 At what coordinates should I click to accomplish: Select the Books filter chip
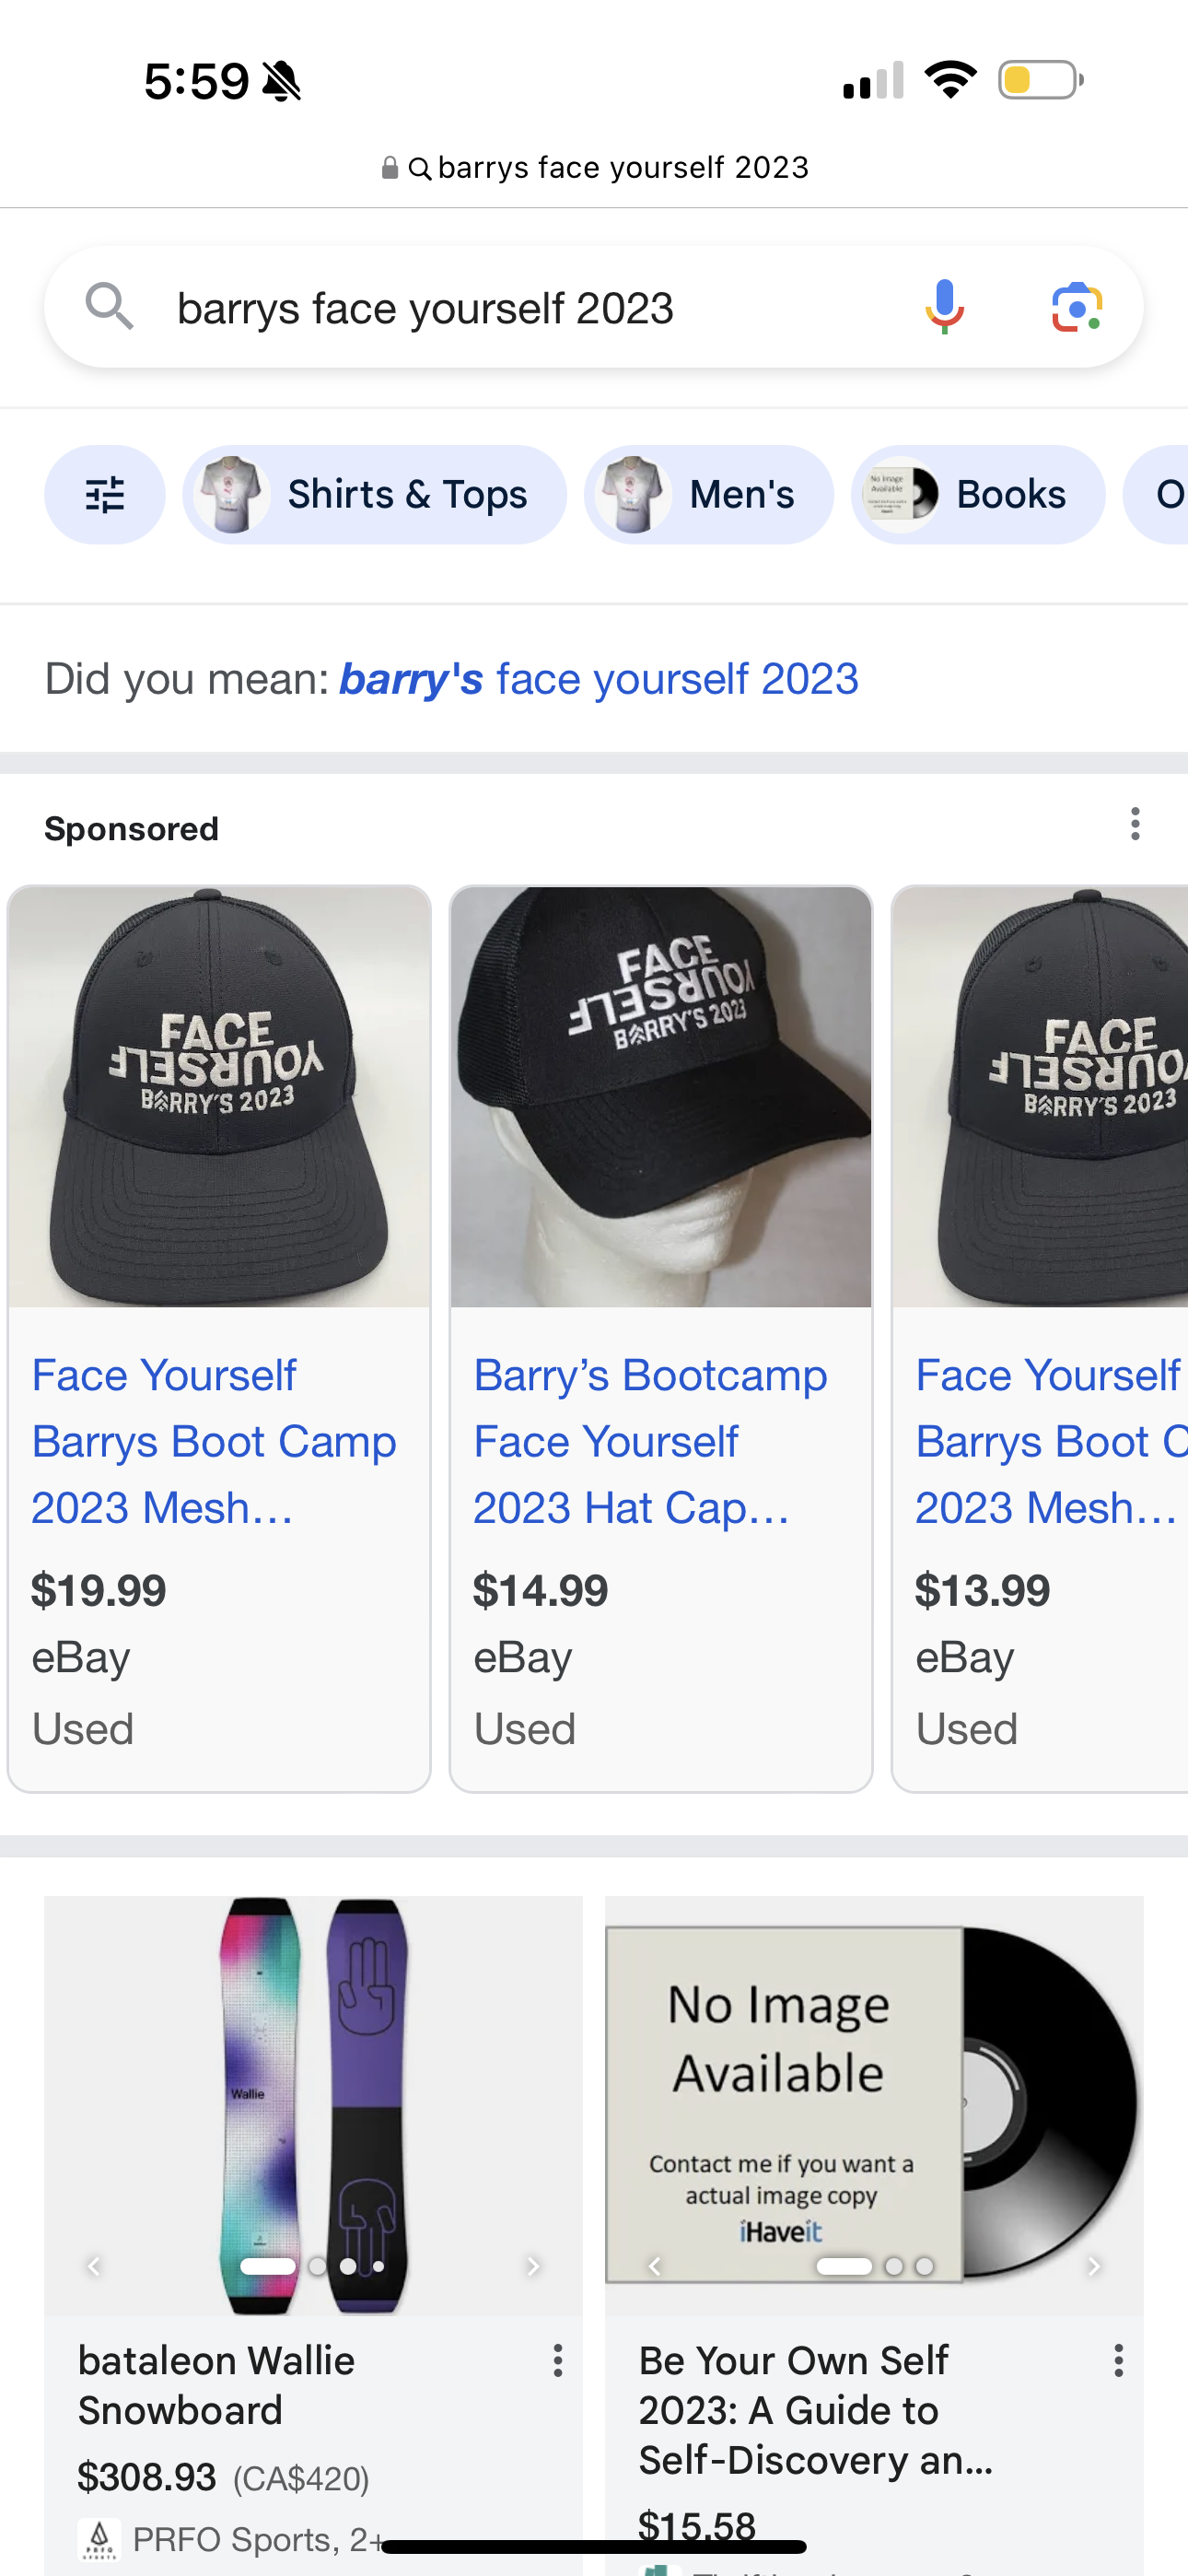pyautogui.click(x=978, y=495)
